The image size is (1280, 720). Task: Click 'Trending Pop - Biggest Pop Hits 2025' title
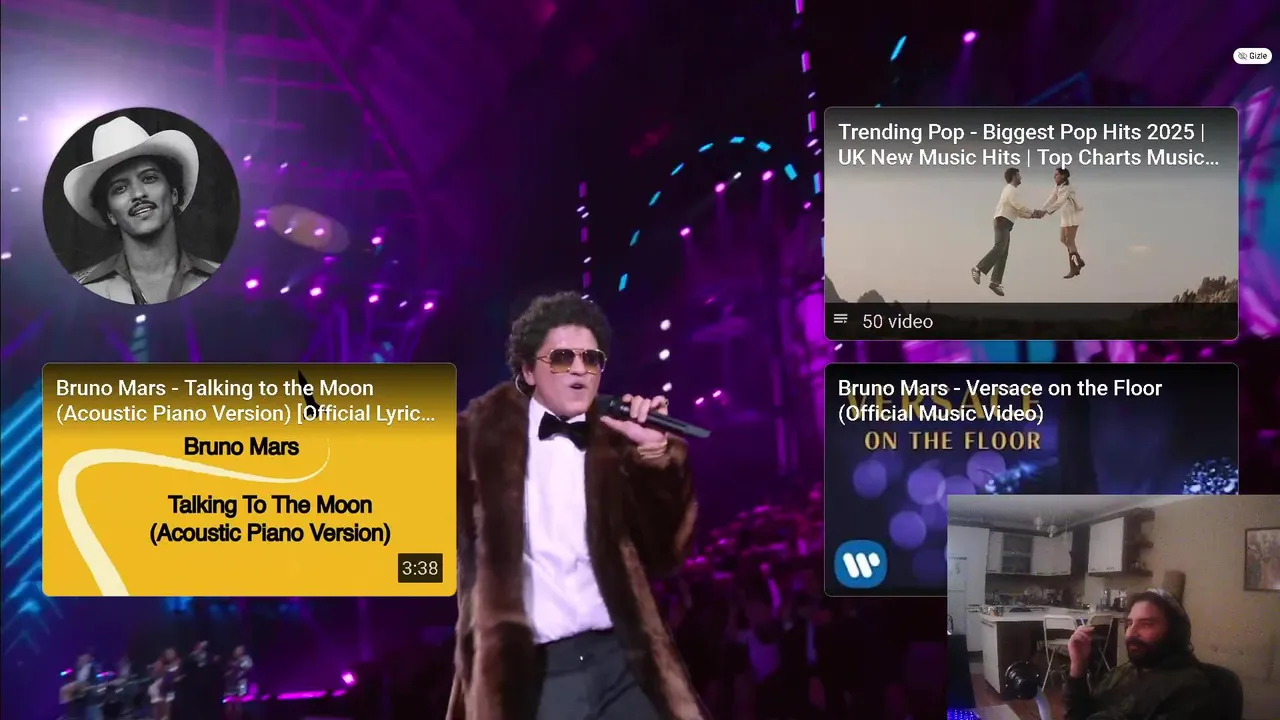1028,145
